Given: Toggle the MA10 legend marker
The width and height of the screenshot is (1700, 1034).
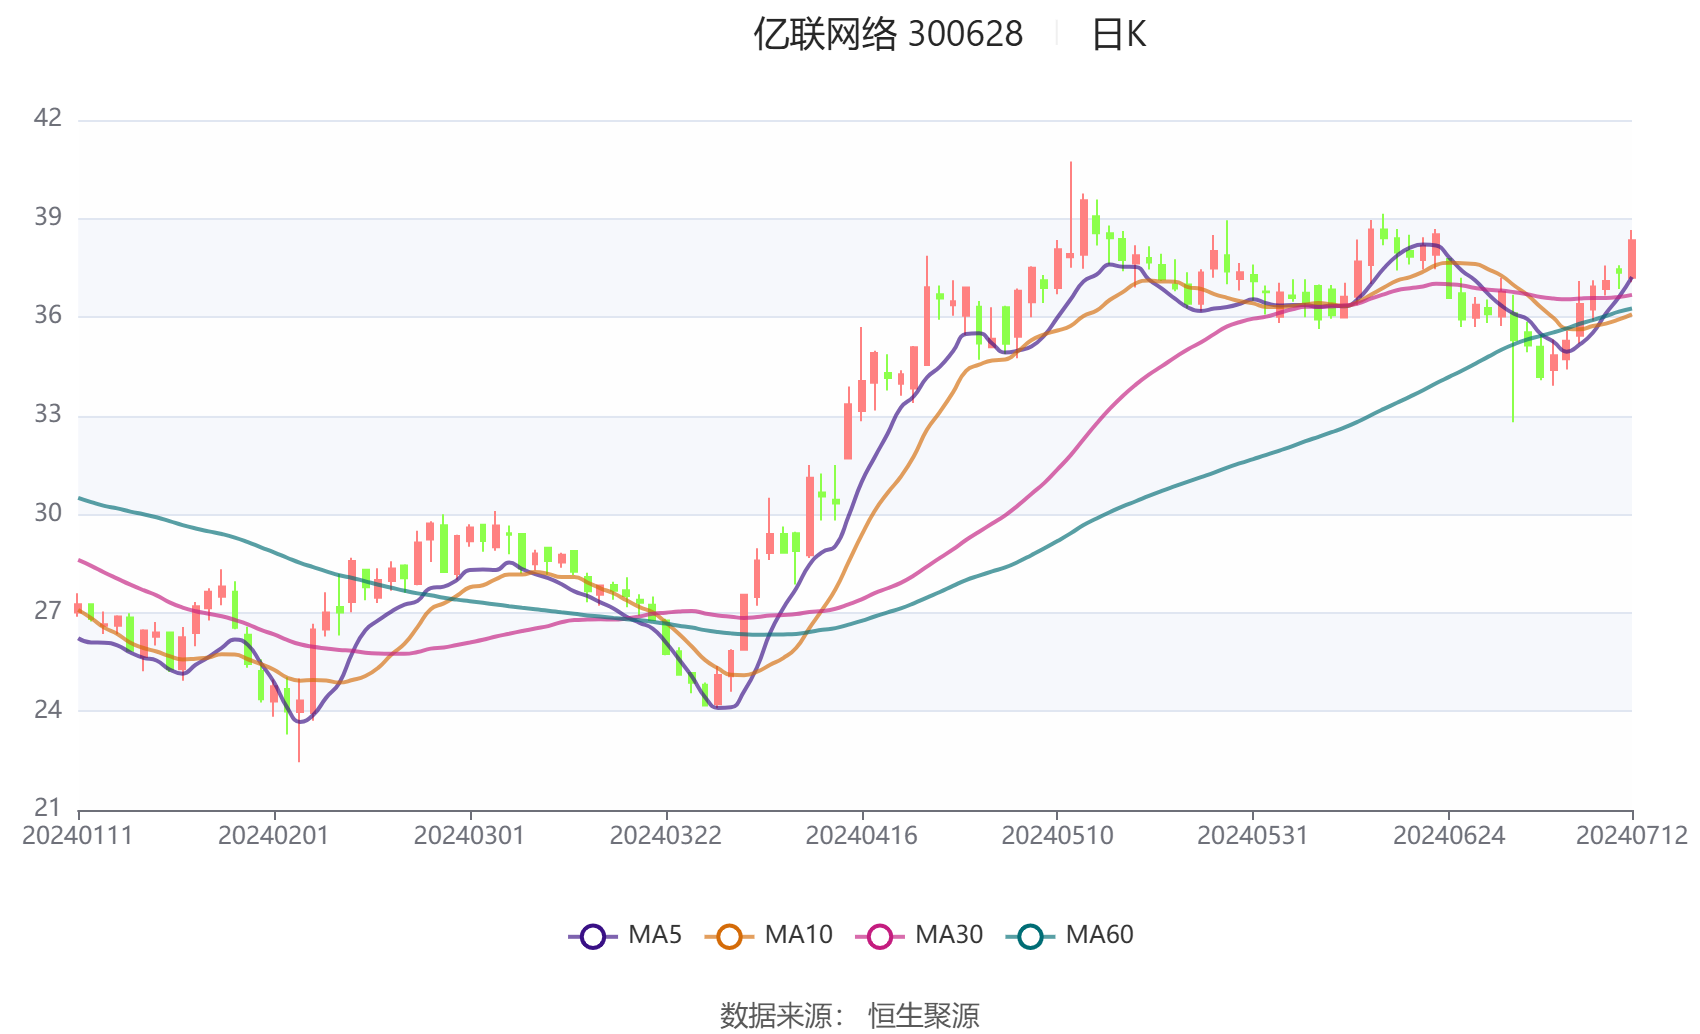Looking at the screenshot, I should pyautogui.click(x=729, y=936).
